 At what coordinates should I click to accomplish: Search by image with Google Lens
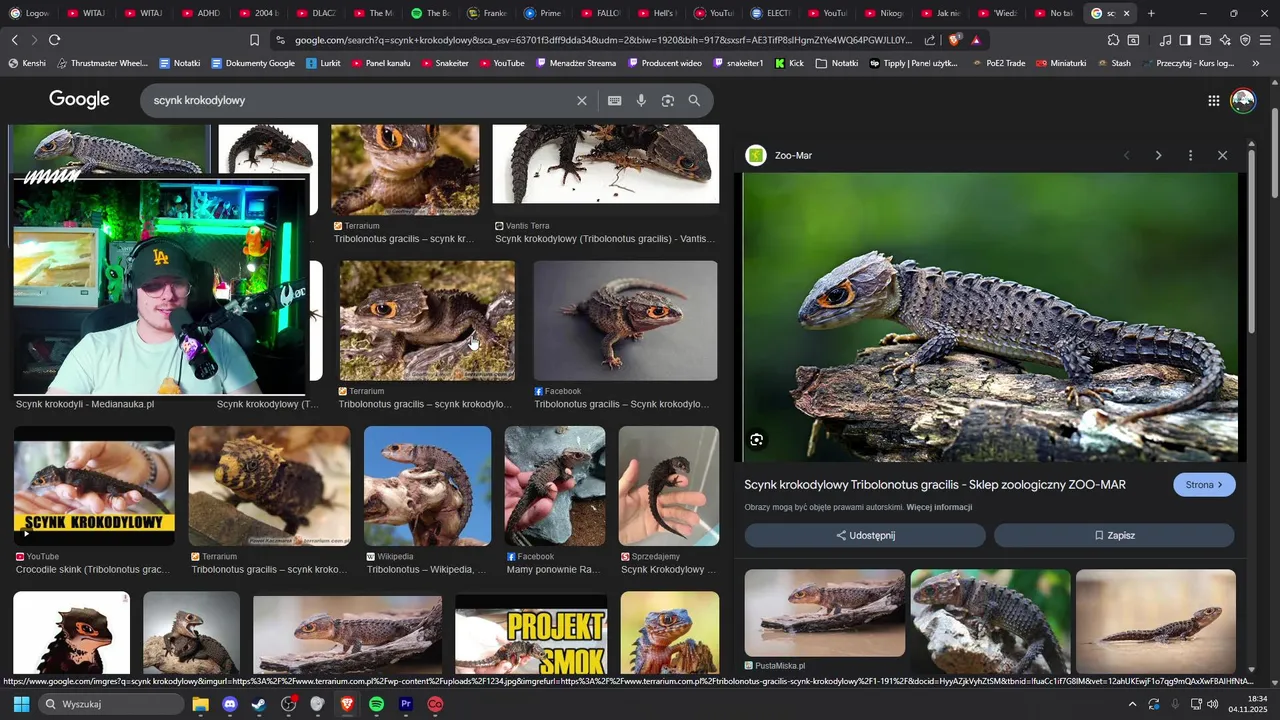668,101
